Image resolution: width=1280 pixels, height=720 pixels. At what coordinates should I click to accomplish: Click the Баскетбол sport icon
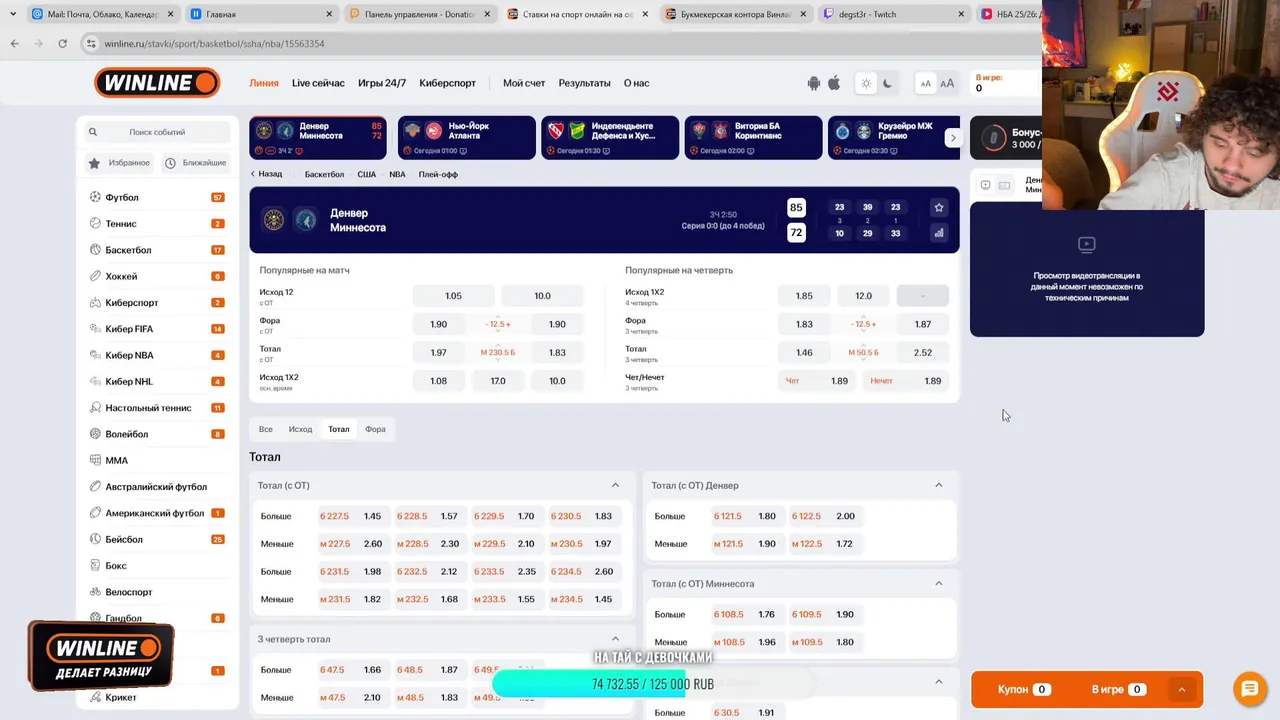pyautogui.click(x=95, y=250)
